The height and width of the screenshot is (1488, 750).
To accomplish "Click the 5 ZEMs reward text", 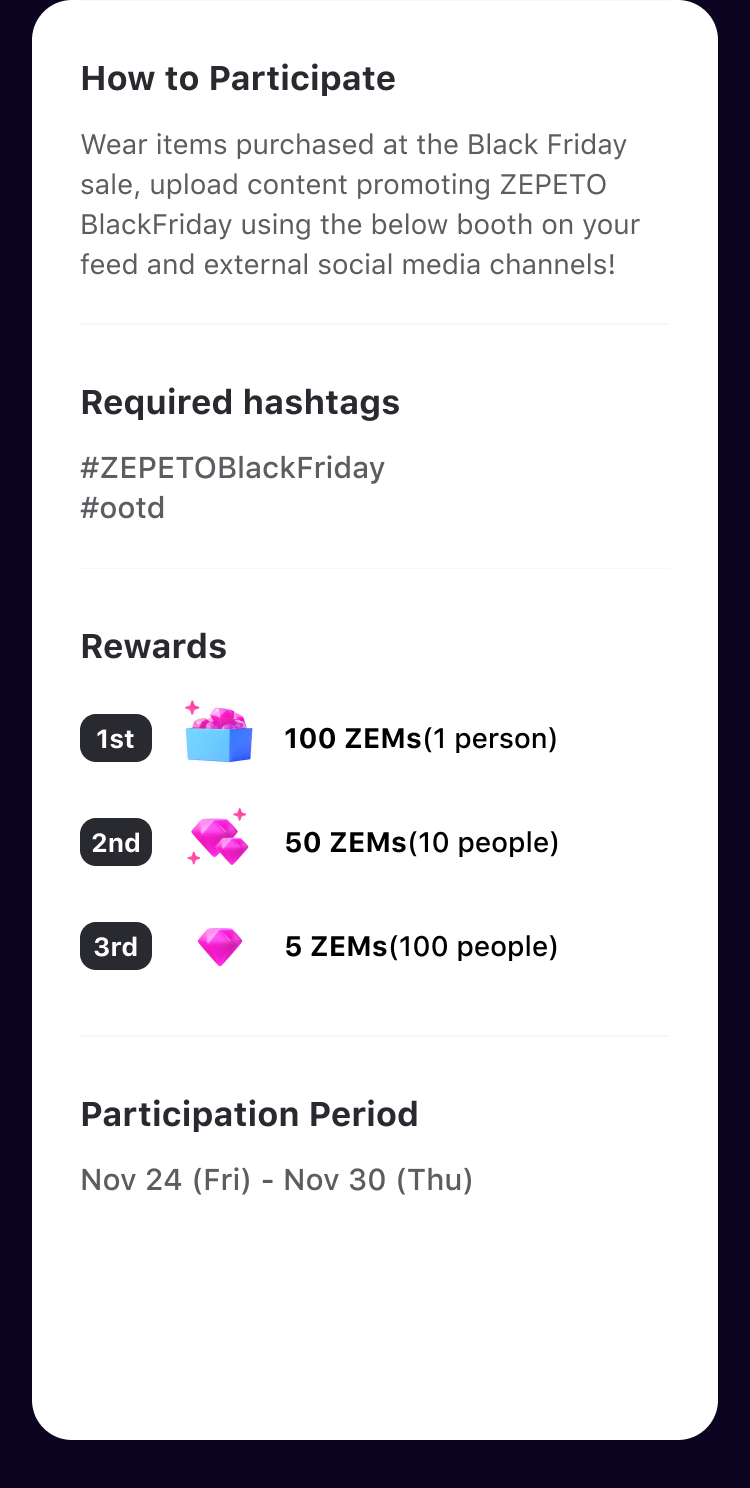I will (336, 946).
